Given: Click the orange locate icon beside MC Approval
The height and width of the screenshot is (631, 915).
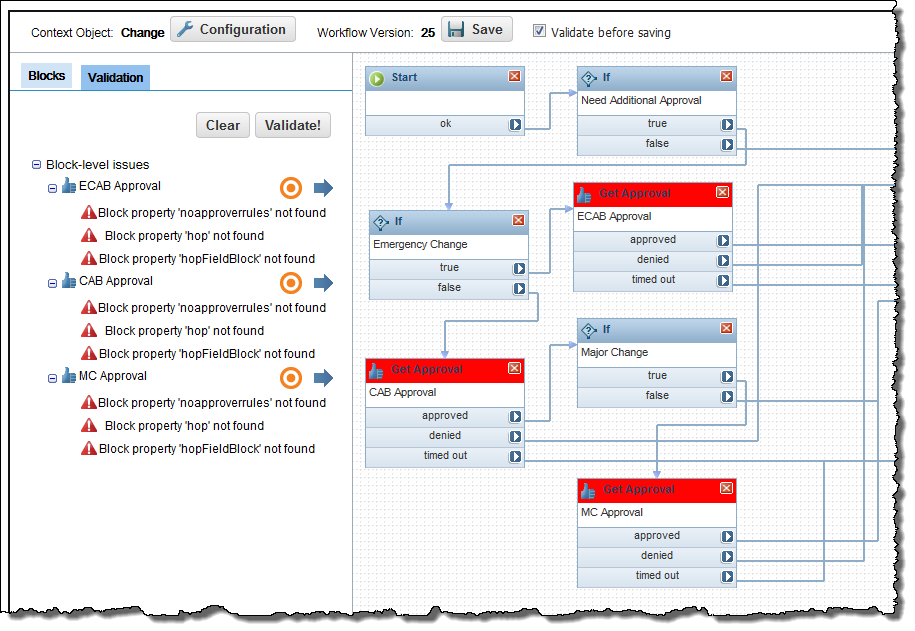Looking at the screenshot, I should pos(290,378).
